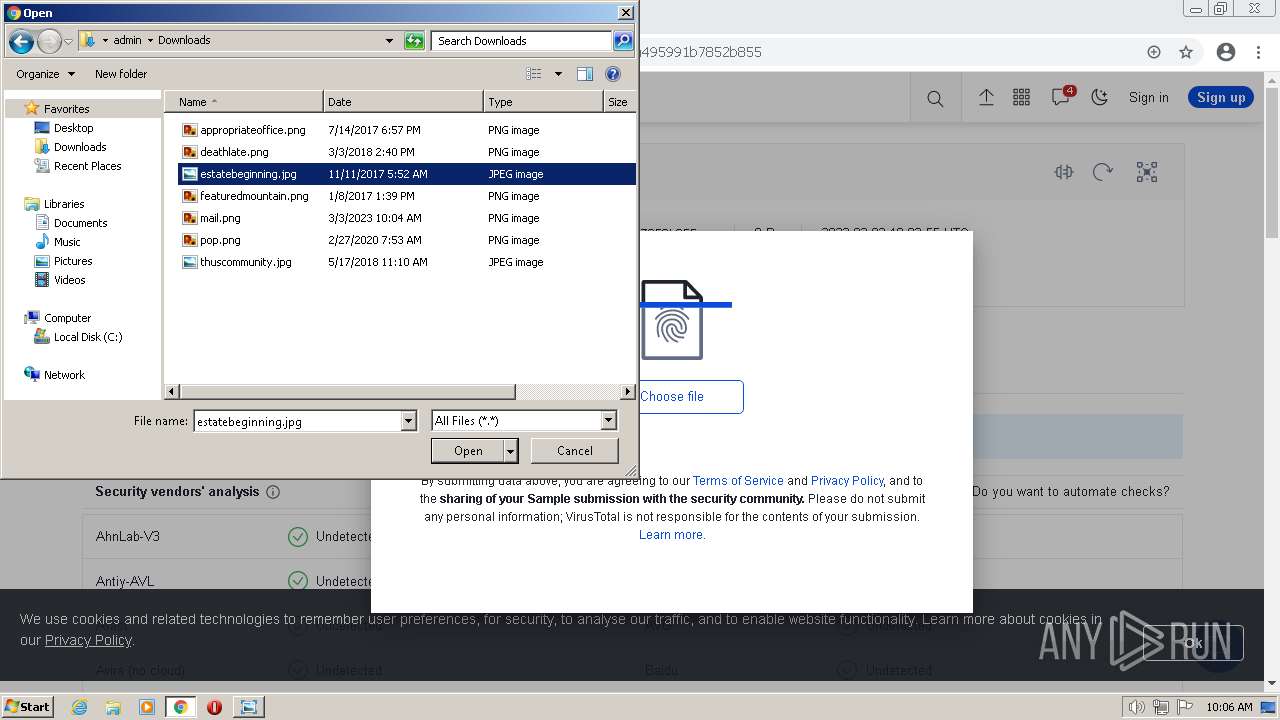Click the similarity compare icon on page
Screen dimensions: 1280x720
point(1064,172)
